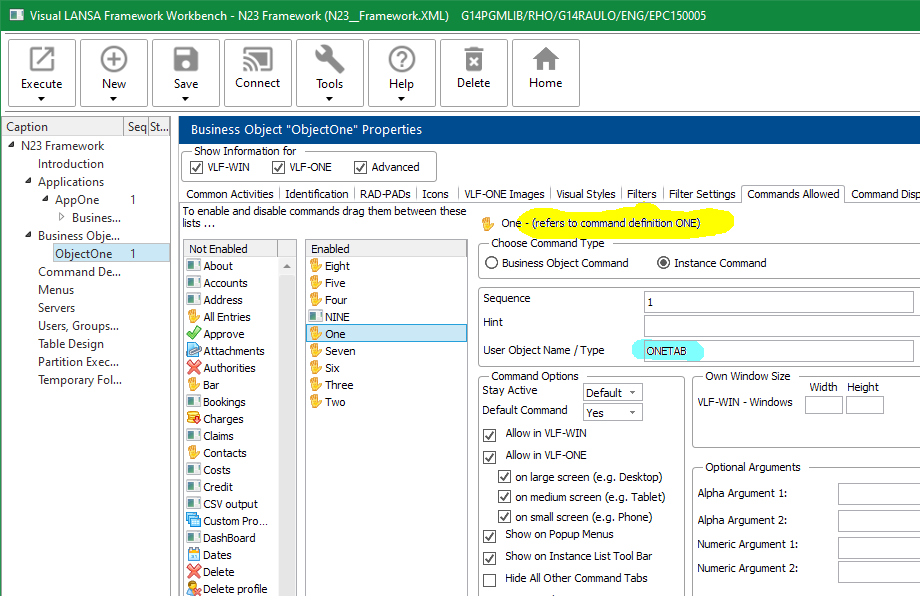Click the Enabled list header
This screenshot has width=920, height=596.
tap(386, 249)
